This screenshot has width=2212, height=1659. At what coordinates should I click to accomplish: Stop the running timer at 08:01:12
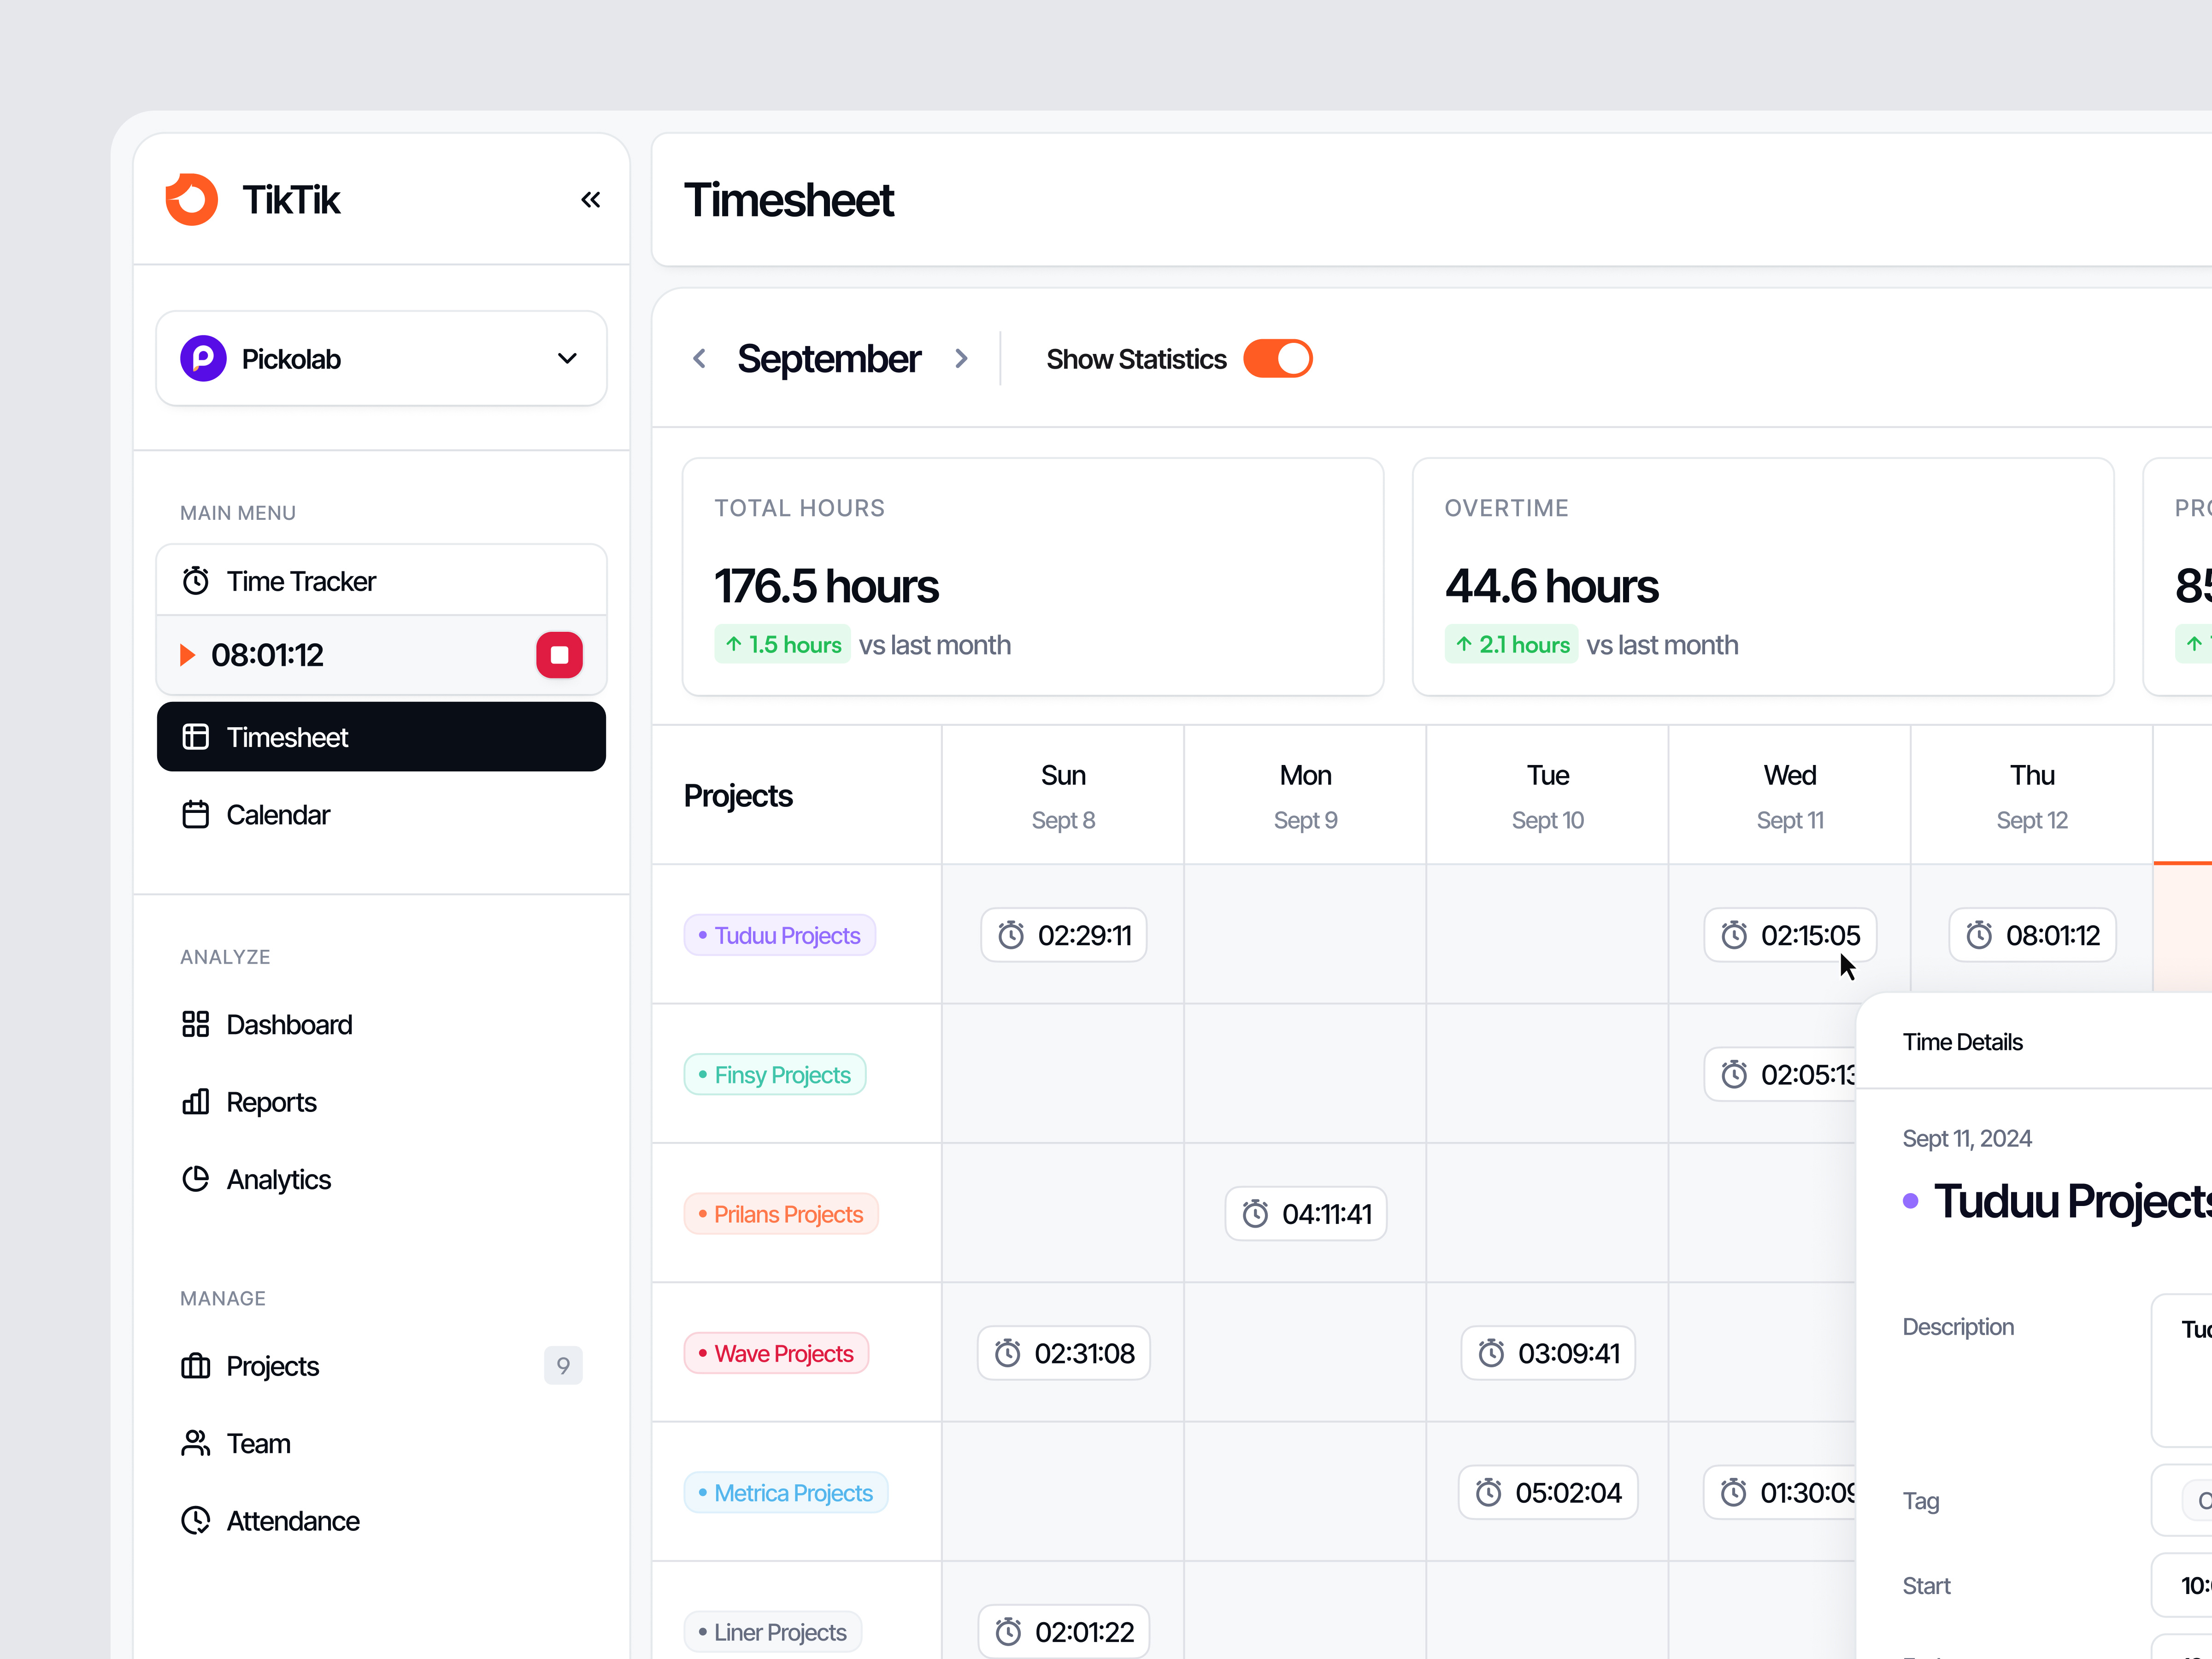coord(559,654)
